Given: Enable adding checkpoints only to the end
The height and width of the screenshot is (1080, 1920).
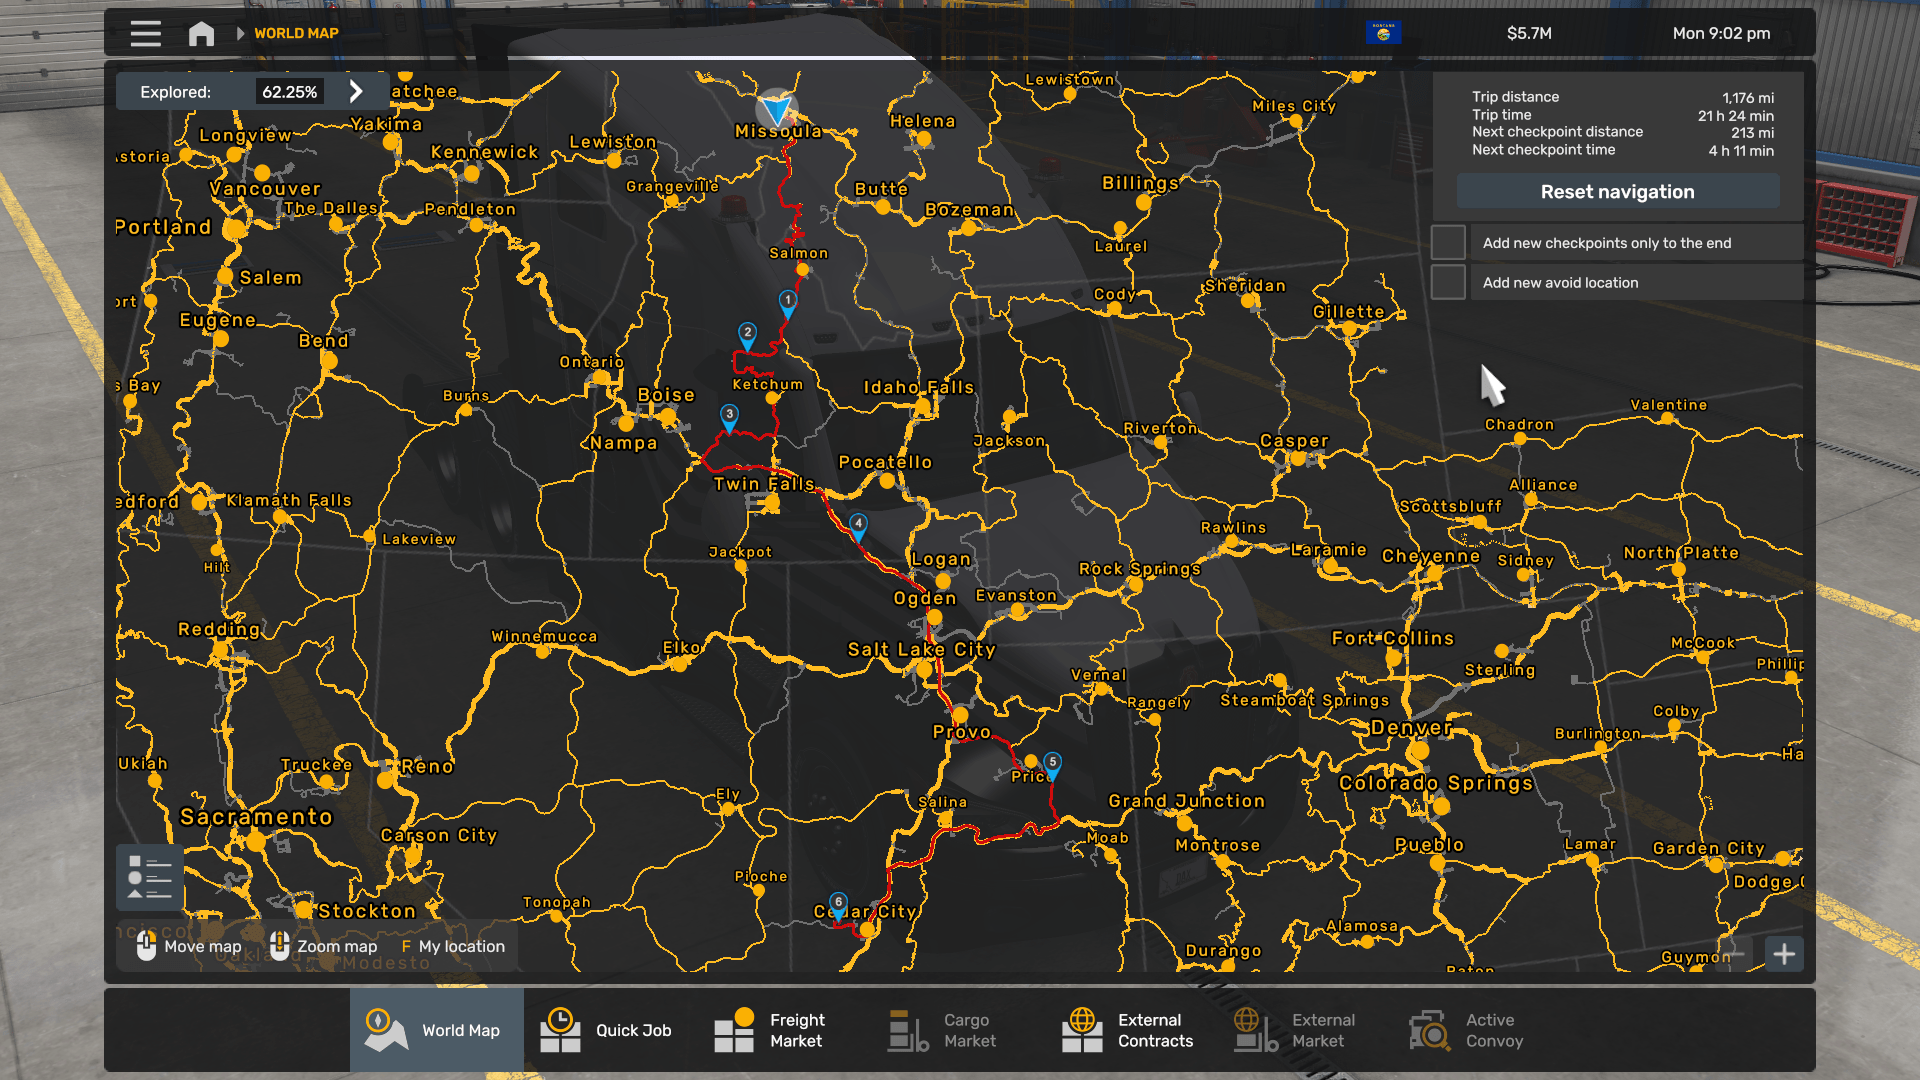Looking at the screenshot, I should coord(1448,243).
